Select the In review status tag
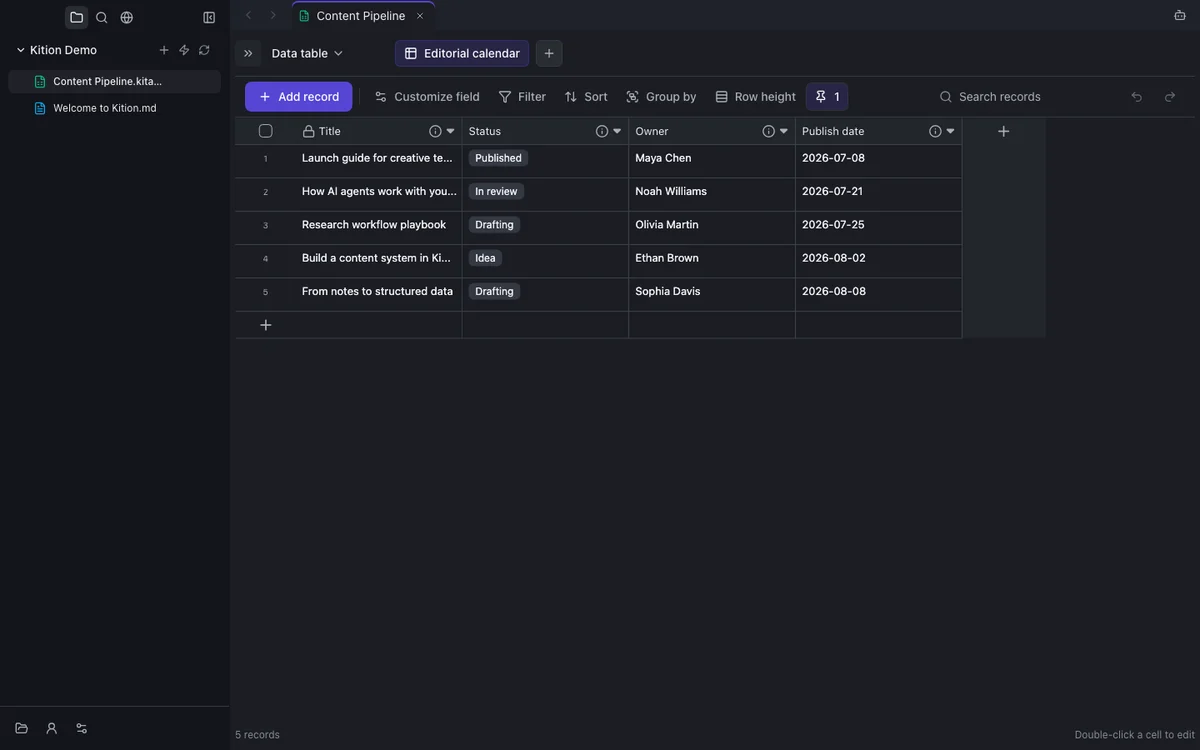1200x750 pixels. point(496,191)
